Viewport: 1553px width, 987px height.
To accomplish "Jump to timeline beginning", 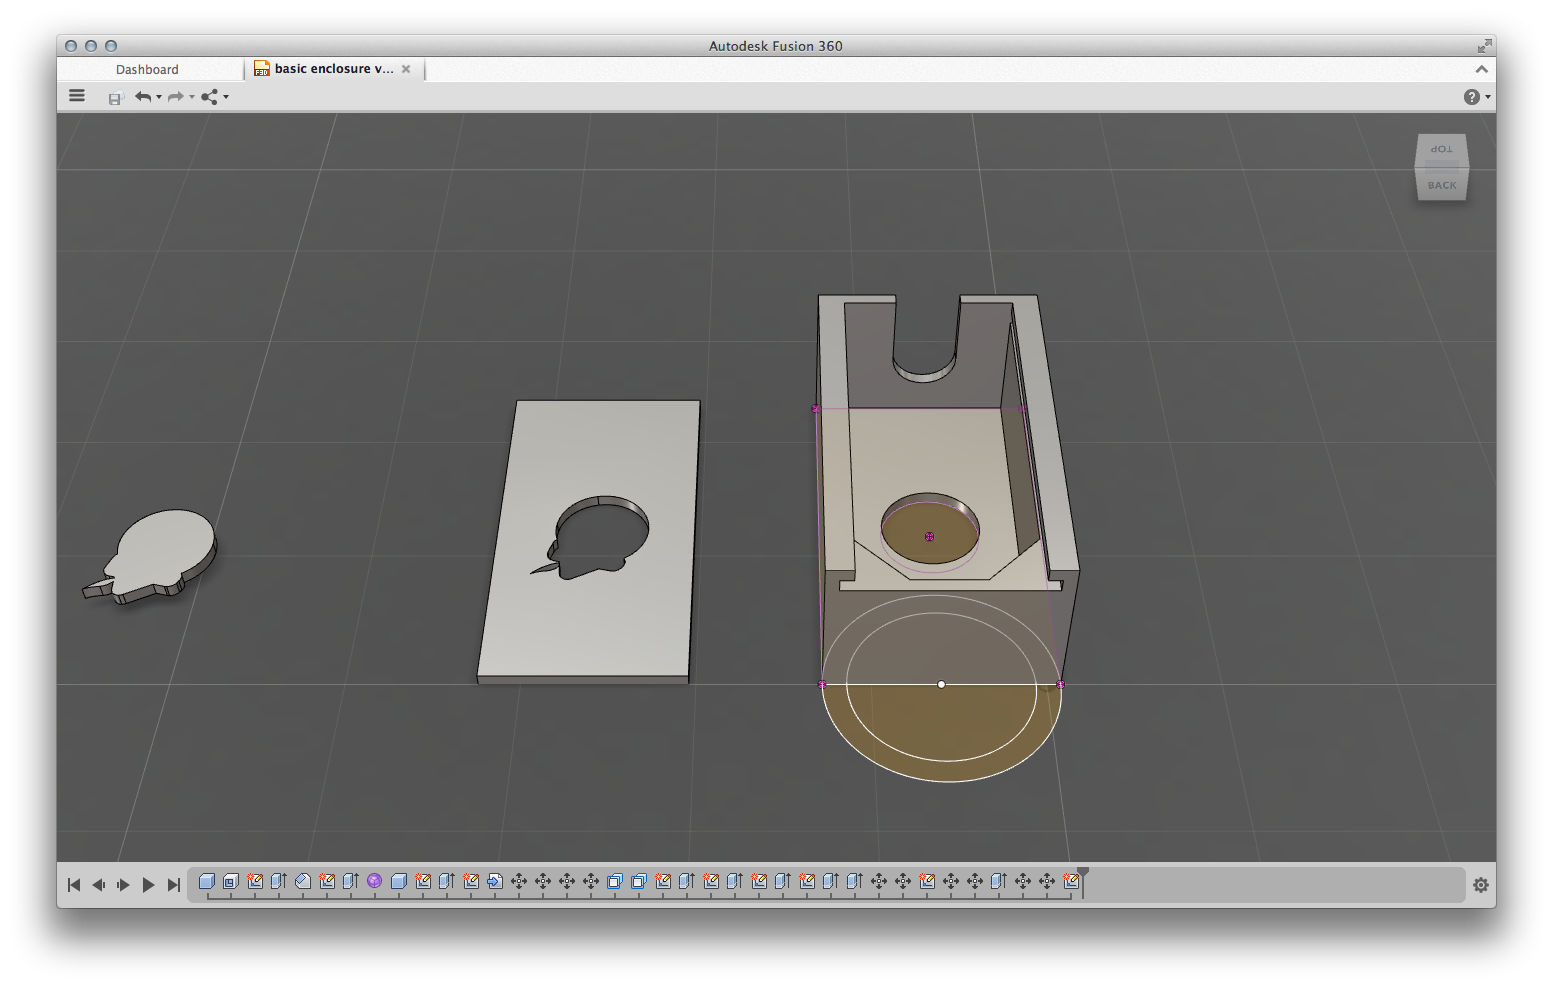I will click(x=74, y=885).
